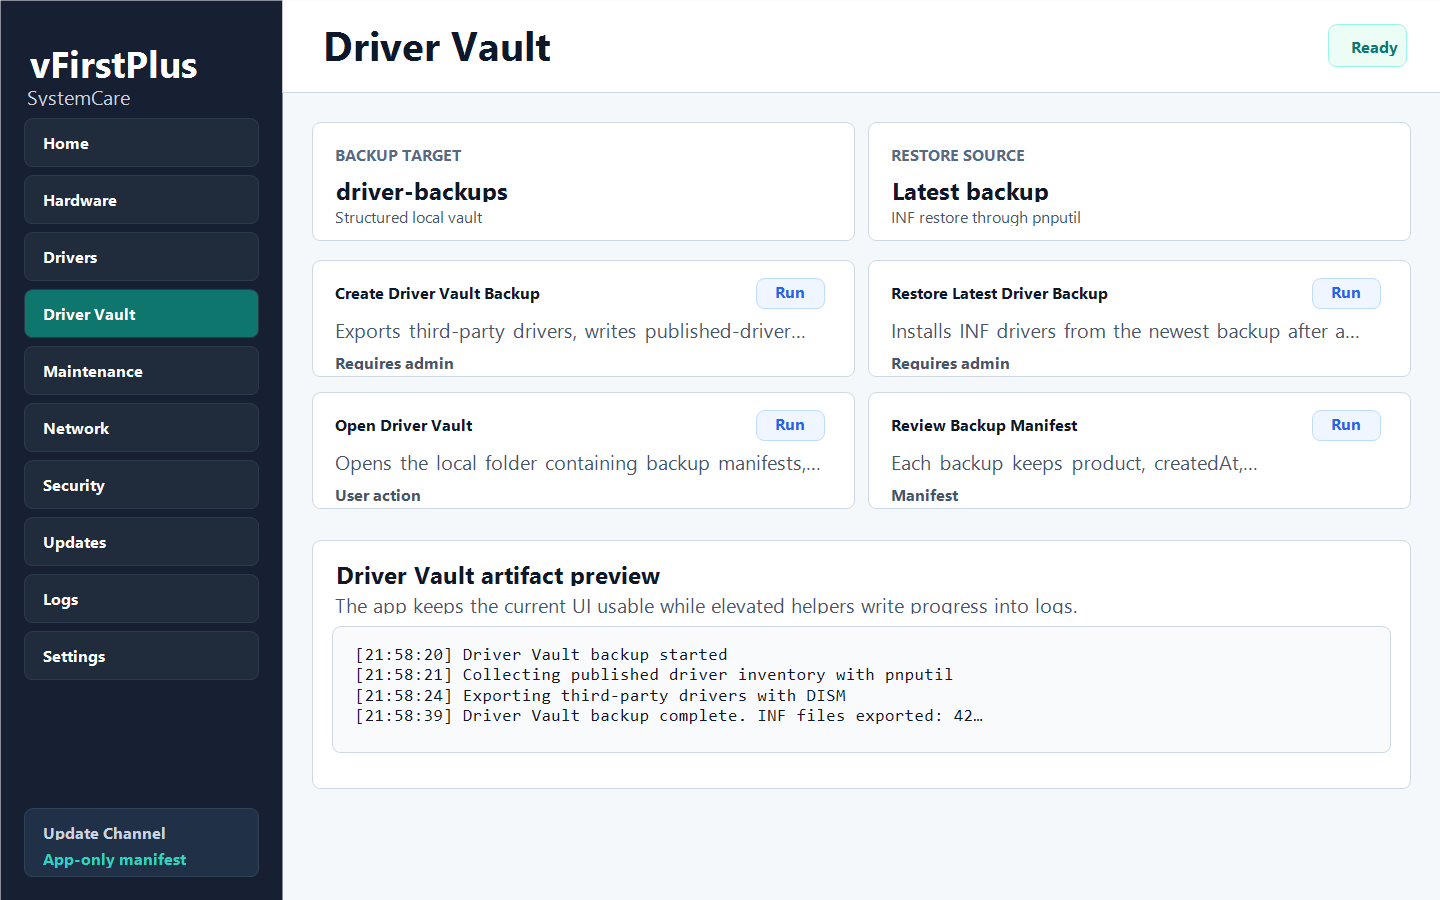Image resolution: width=1440 pixels, height=900 pixels.
Task: Click the Manifest tag label
Action: pos(924,496)
